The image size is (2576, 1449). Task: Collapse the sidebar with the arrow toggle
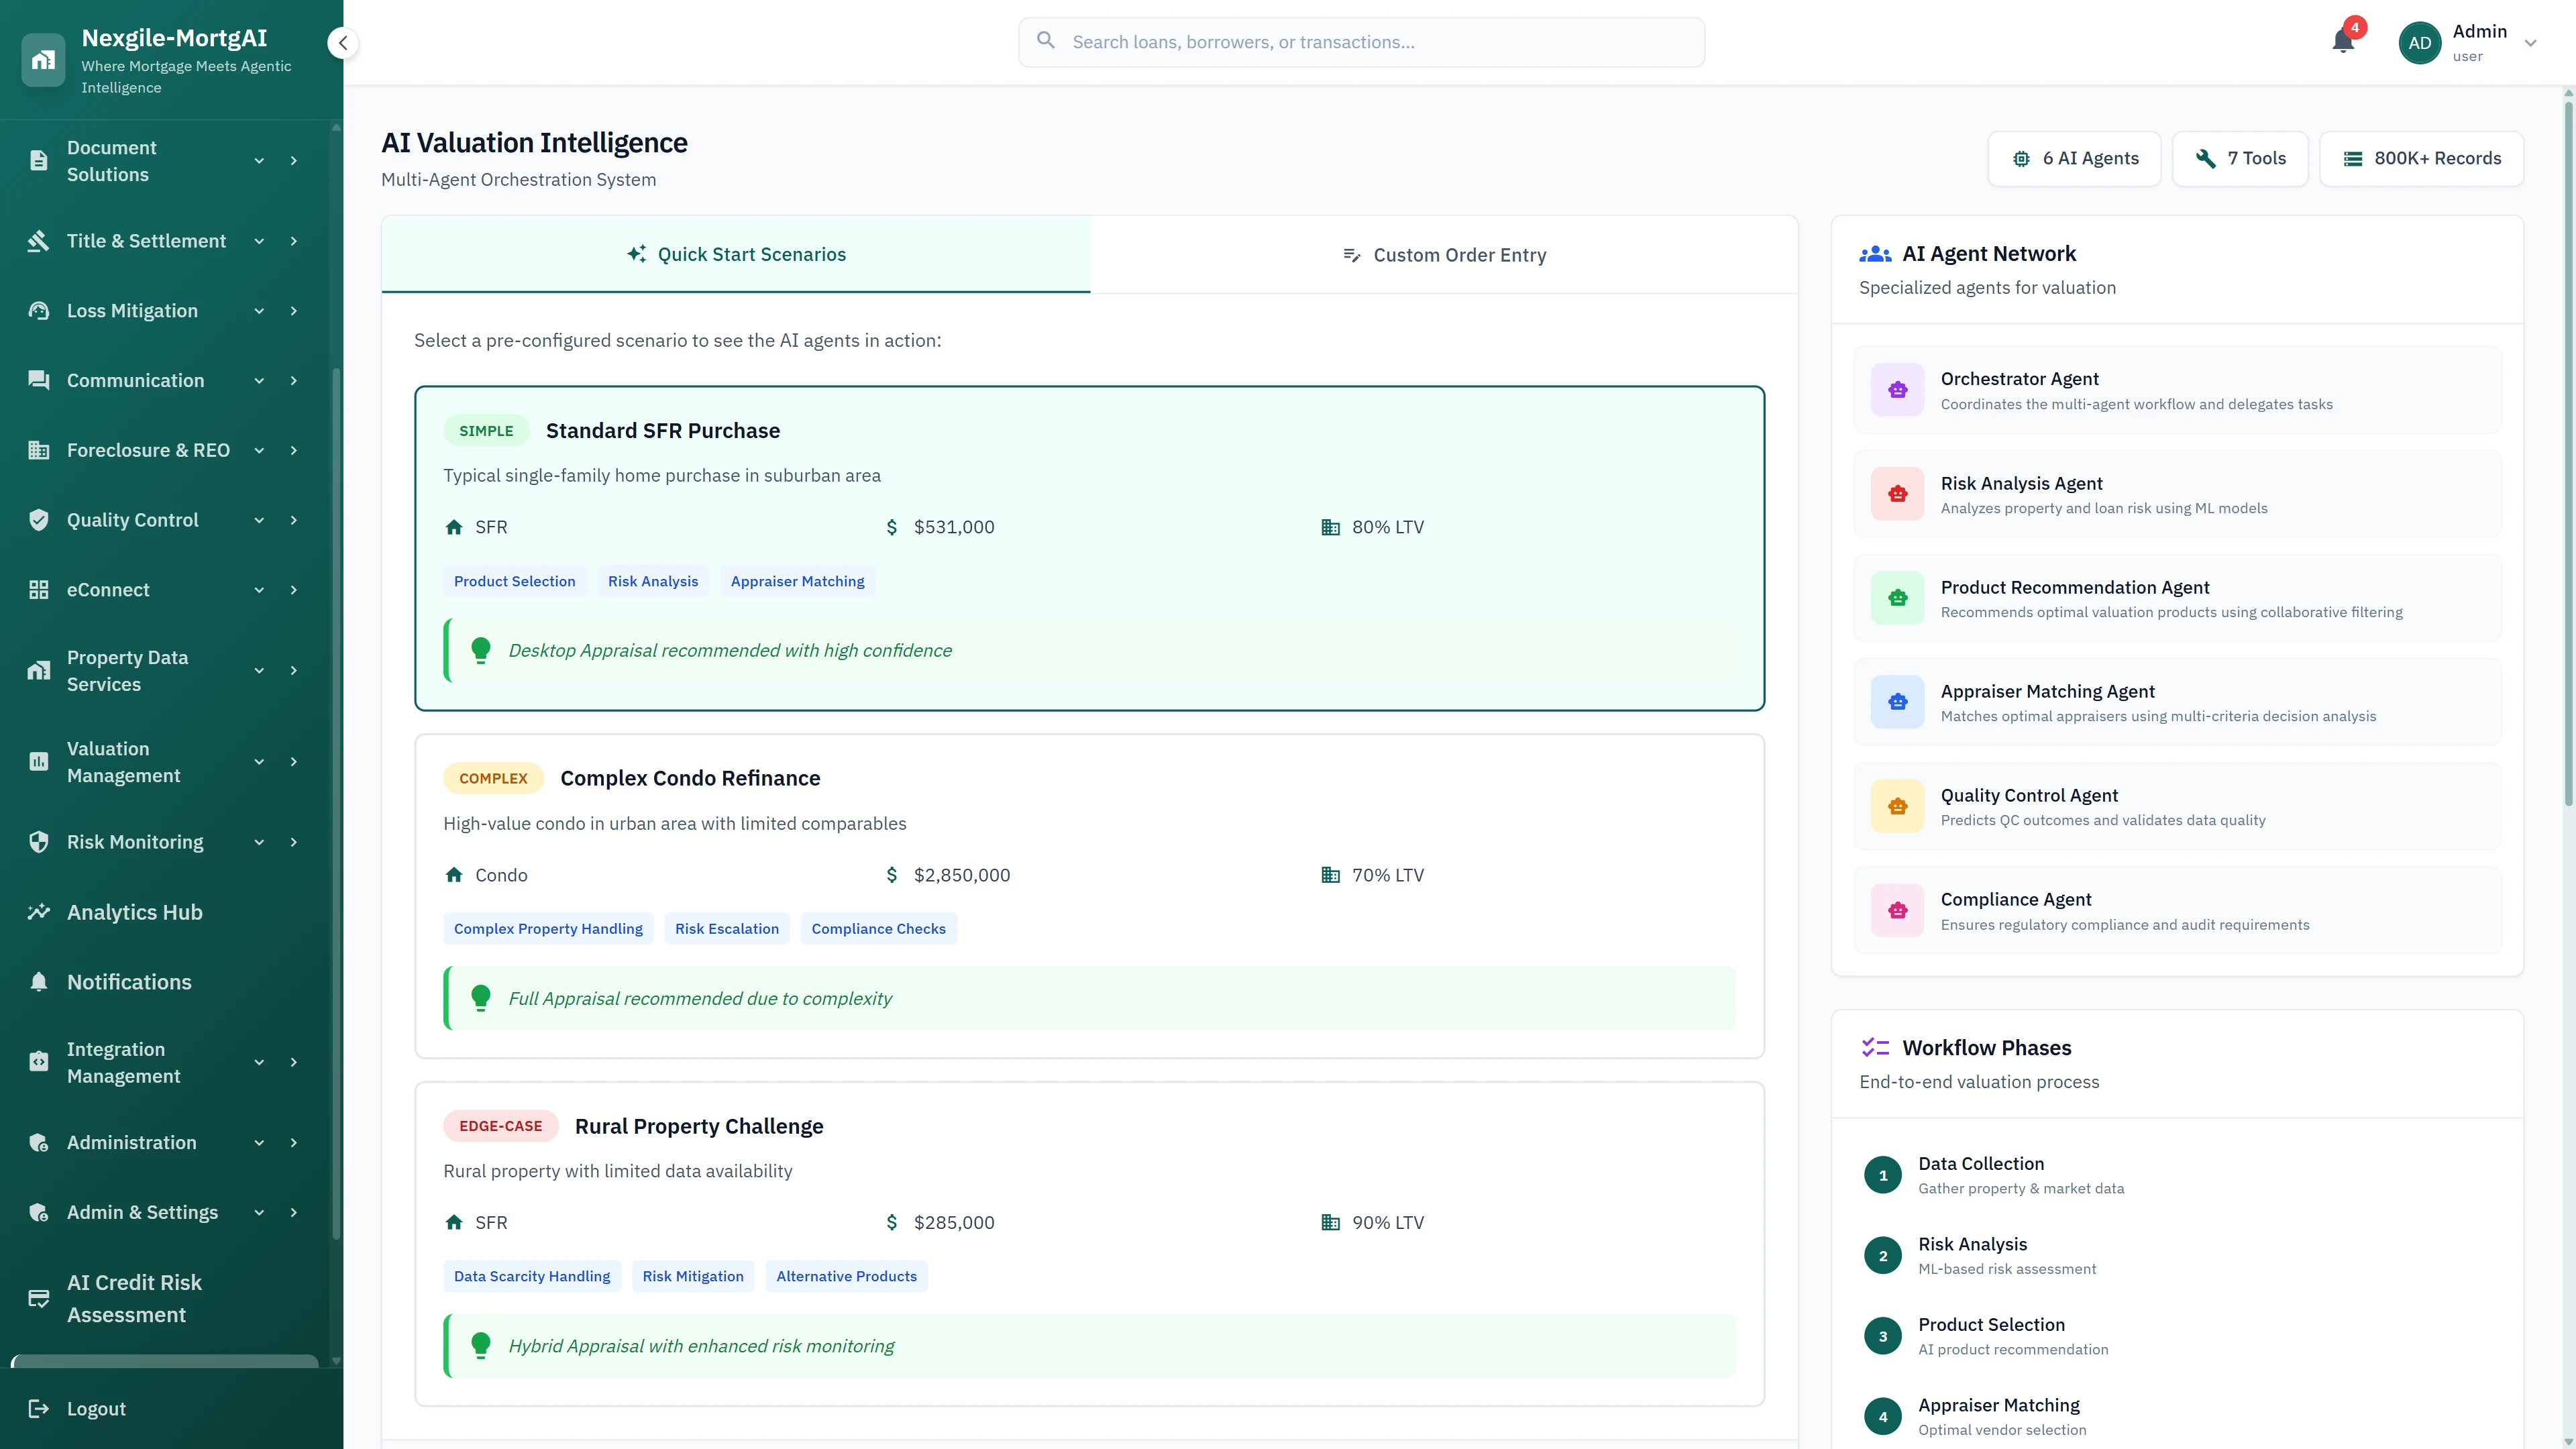pos(343,42)
